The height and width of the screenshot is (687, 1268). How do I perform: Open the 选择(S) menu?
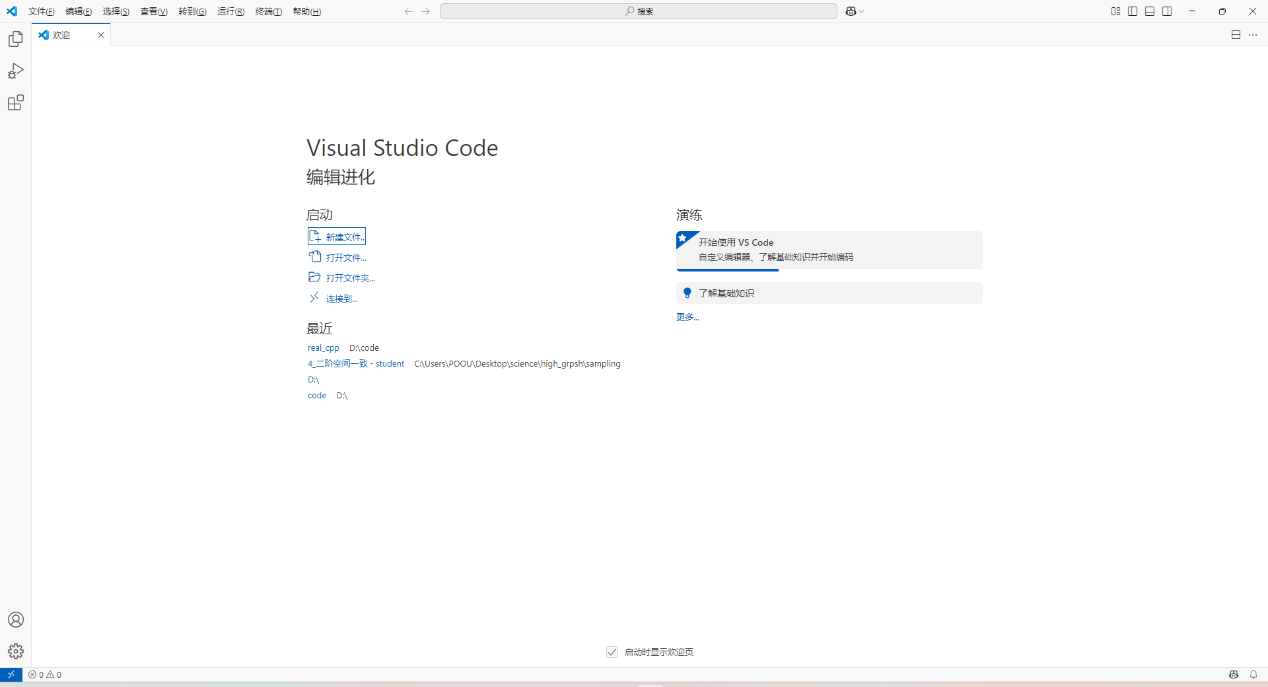[x=116, y=11]
